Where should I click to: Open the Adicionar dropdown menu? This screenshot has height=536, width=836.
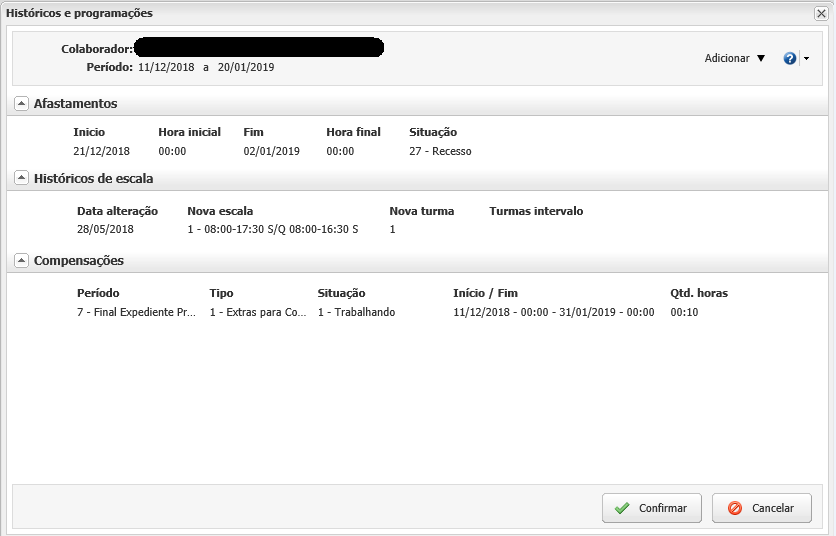point(734,59)
